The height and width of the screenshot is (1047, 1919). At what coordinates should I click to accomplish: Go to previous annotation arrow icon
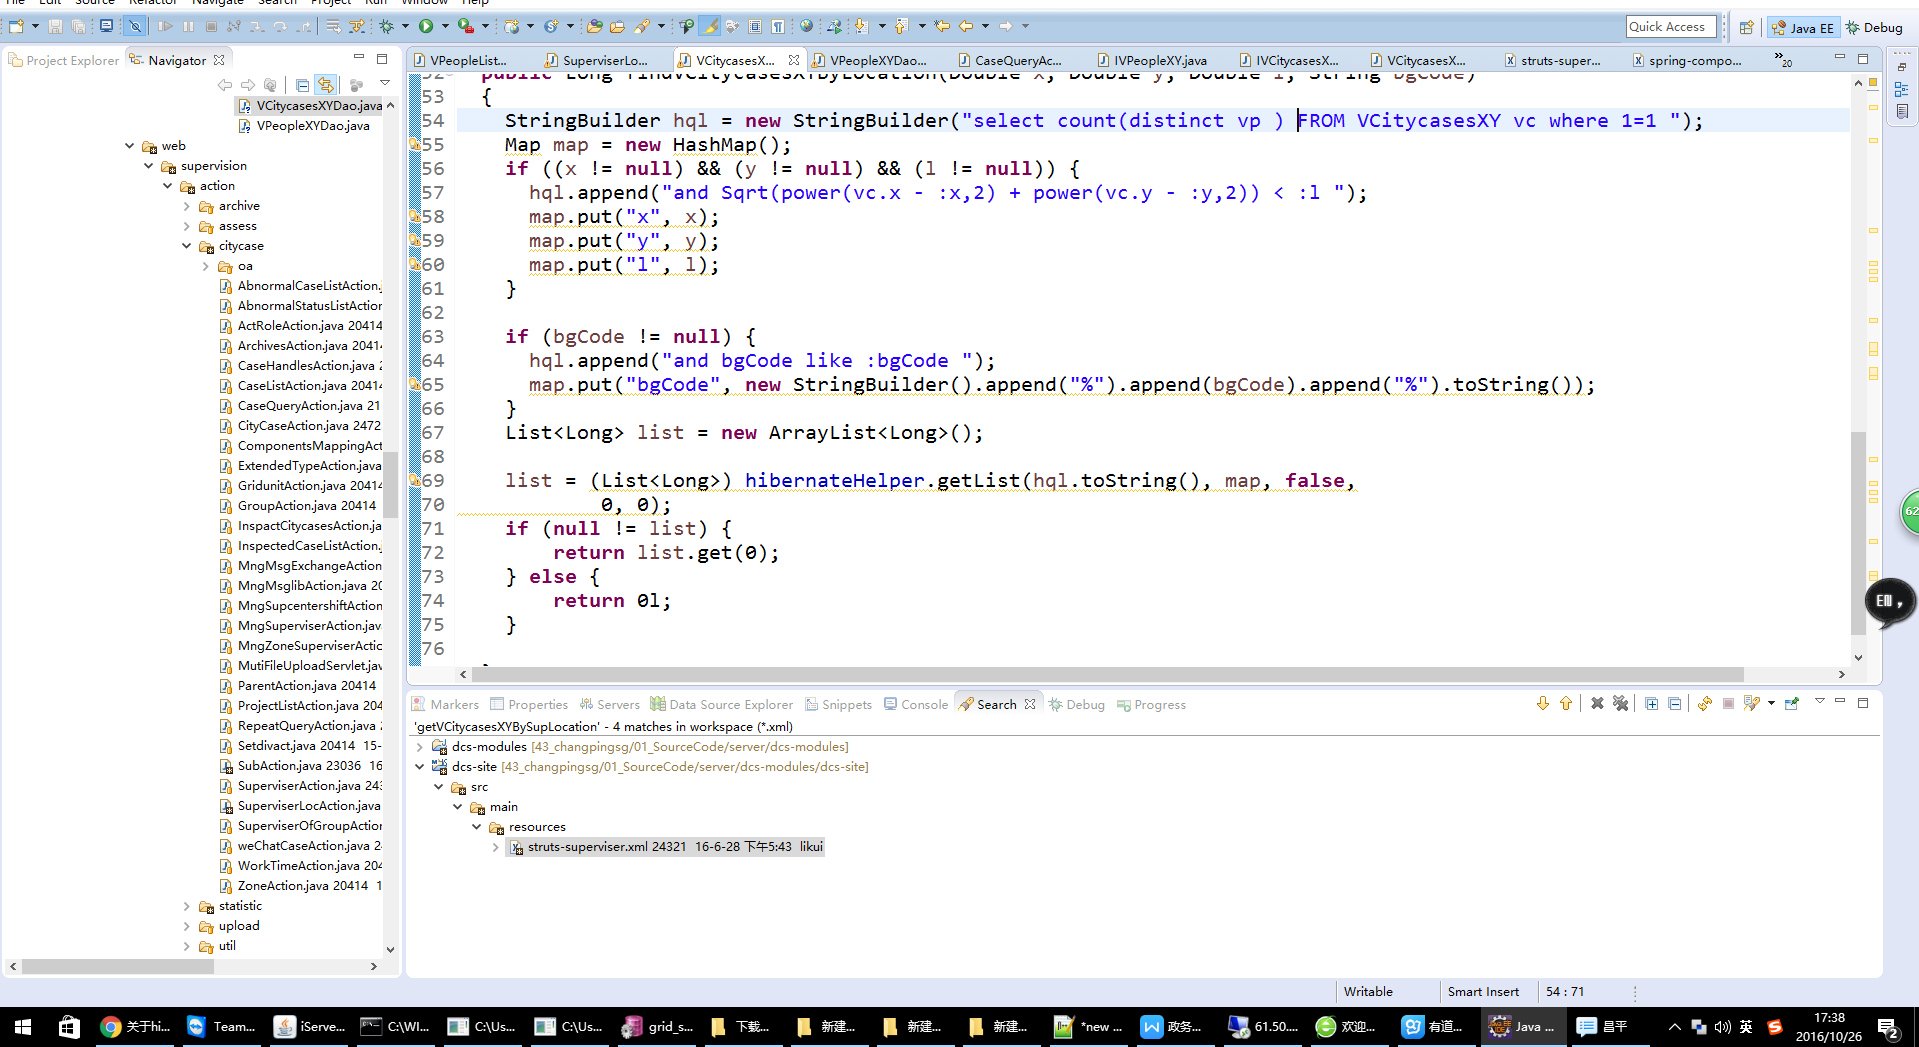[902, 26]
